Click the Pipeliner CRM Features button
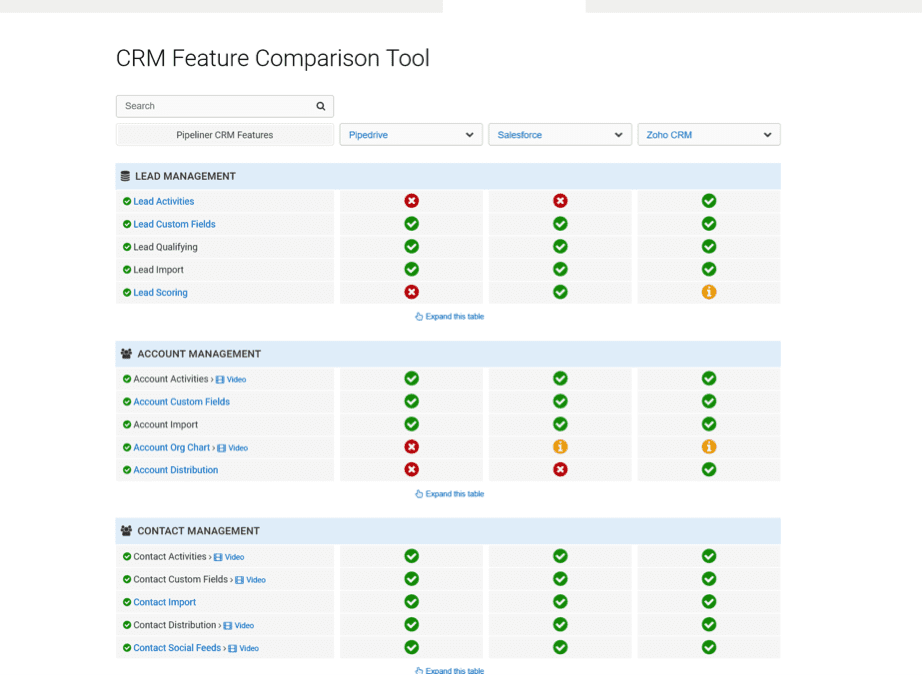This screenshot has width=923, height=675. click(225, 135)
